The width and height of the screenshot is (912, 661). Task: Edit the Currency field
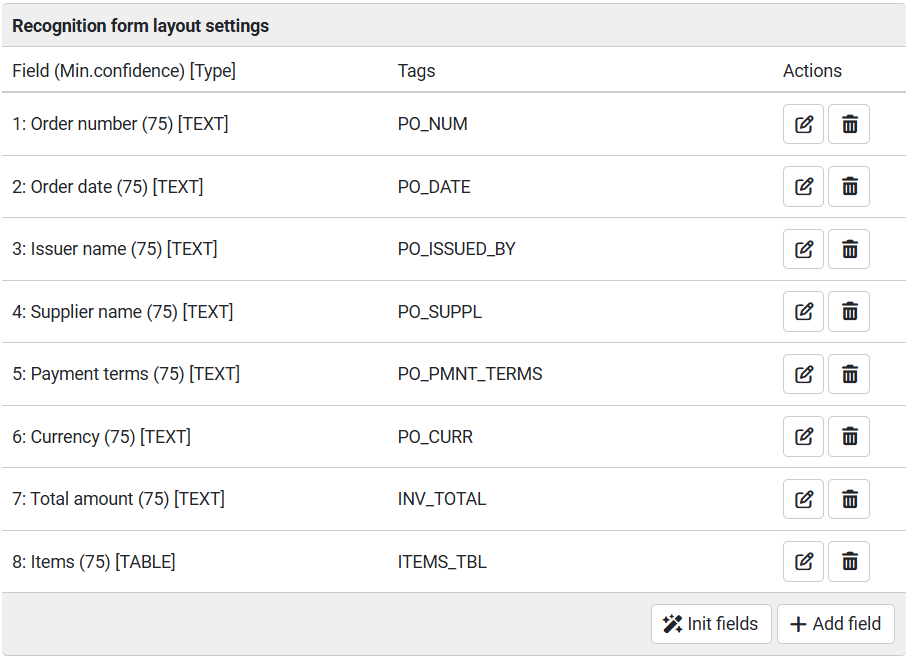tap(803, 437)
